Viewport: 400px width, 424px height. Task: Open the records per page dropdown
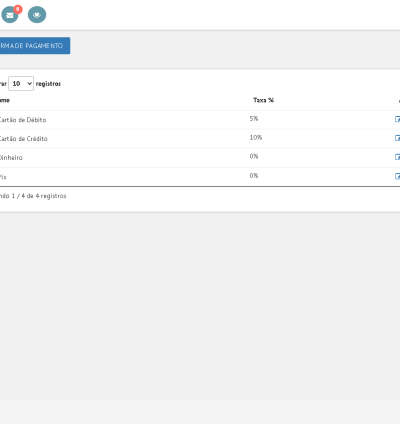coord(21,84)
